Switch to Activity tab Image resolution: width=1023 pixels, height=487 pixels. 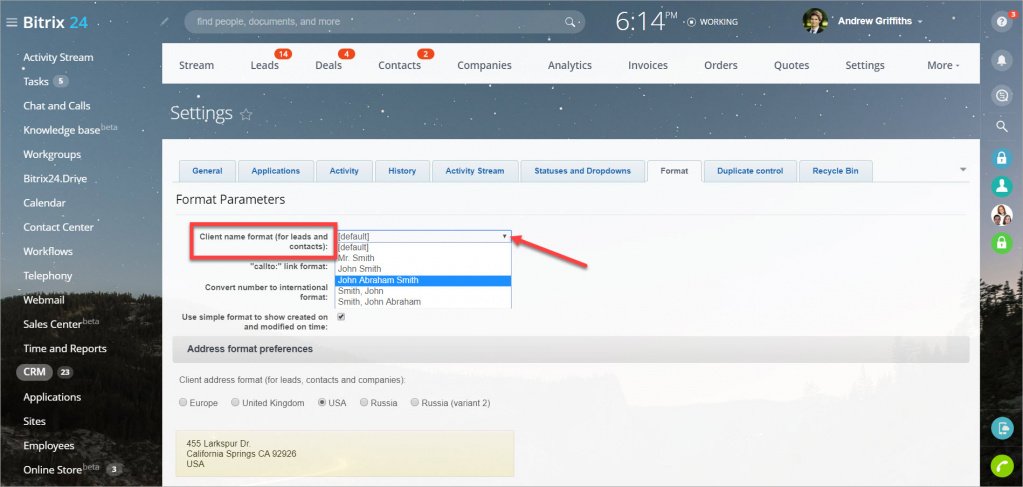[x=344, y=171]
